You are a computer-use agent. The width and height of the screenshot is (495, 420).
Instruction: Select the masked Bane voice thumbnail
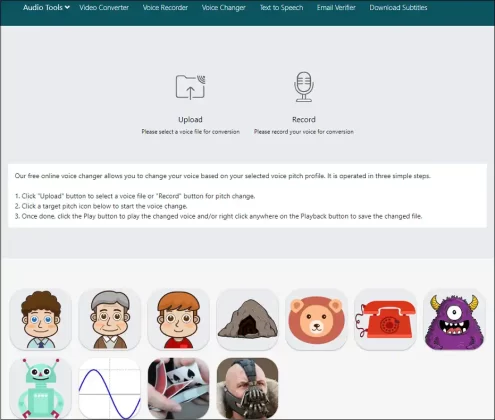click(x=247, y=388)
